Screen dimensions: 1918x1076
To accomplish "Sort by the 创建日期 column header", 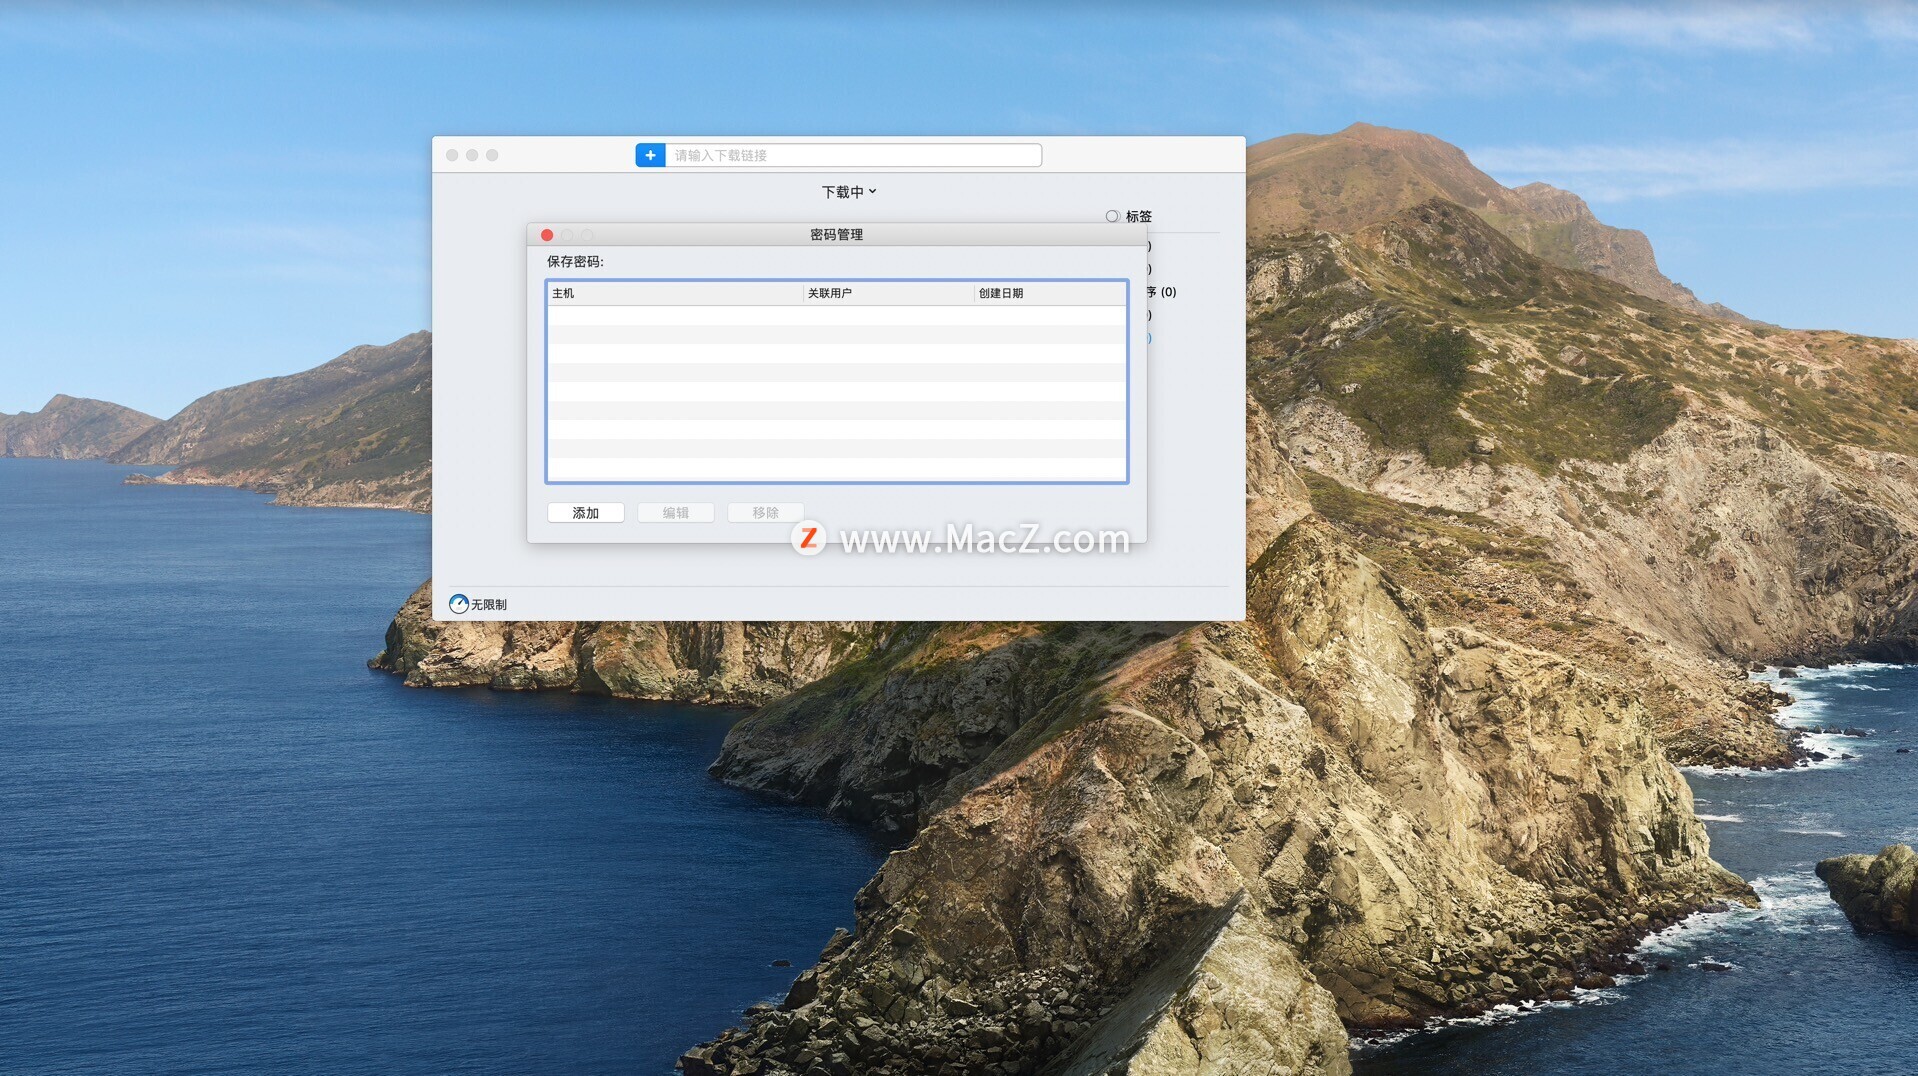I will click(1050, 293).
